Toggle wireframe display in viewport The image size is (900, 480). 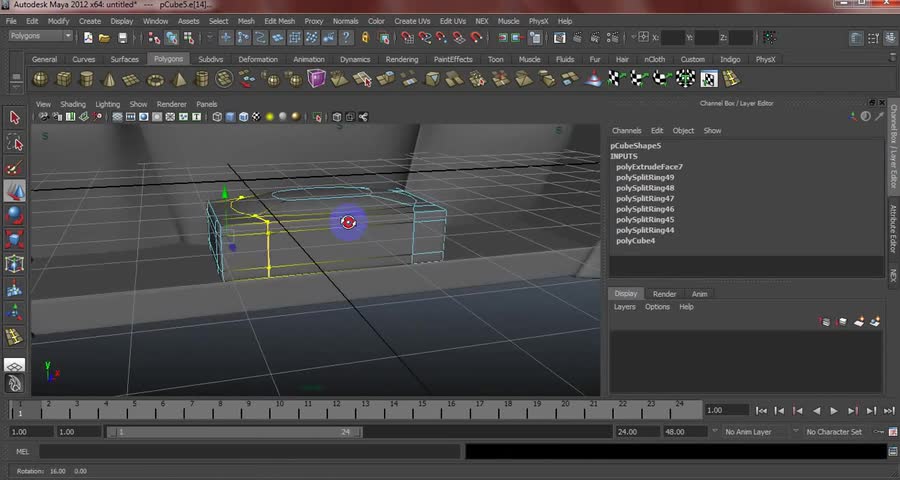[217, 117]
